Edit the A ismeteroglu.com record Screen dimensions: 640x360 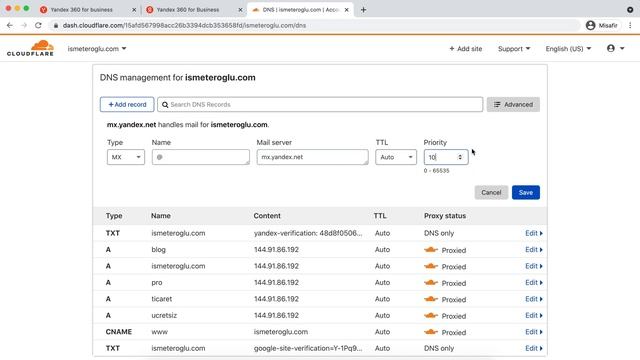pos(533,266)
